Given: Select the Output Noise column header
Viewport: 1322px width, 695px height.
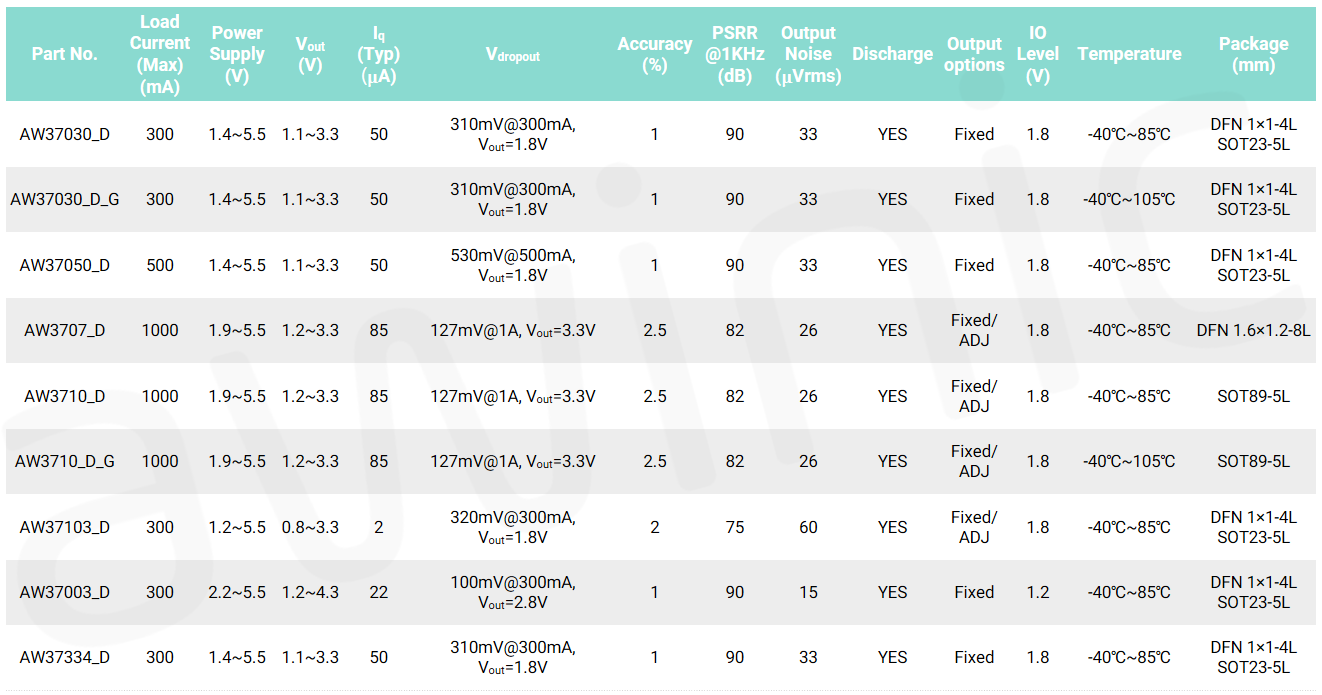Looking at the screenshot, I should pos(808,54).
